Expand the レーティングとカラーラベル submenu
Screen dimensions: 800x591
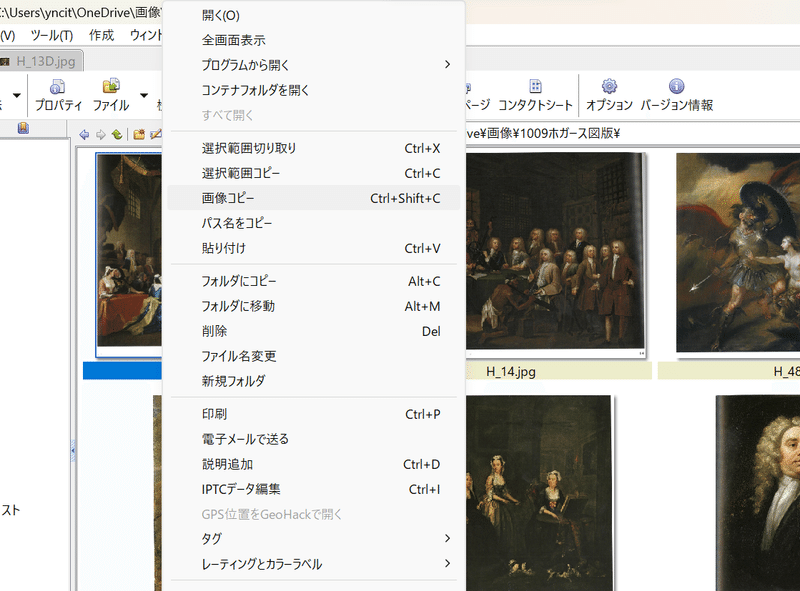click(x=314, y=563)
